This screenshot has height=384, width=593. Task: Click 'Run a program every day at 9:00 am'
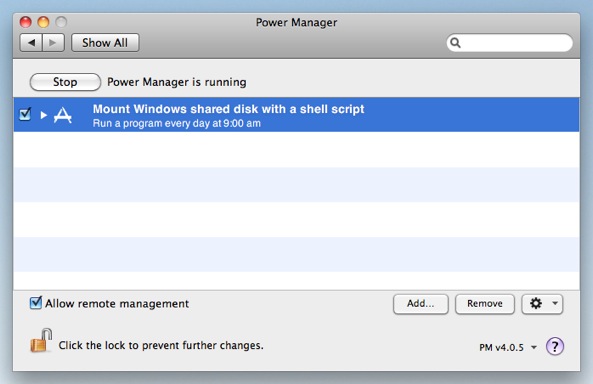(177, 123)
